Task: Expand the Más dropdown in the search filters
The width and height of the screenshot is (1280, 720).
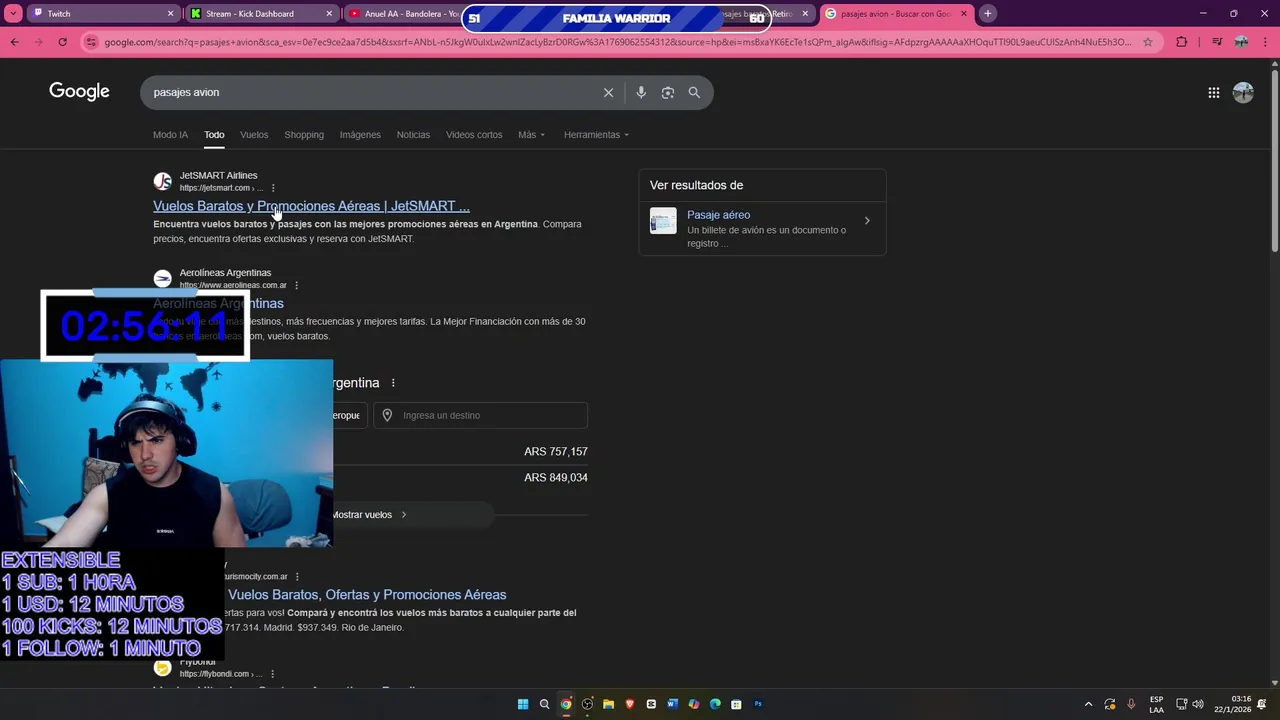Action: (531, 135)
